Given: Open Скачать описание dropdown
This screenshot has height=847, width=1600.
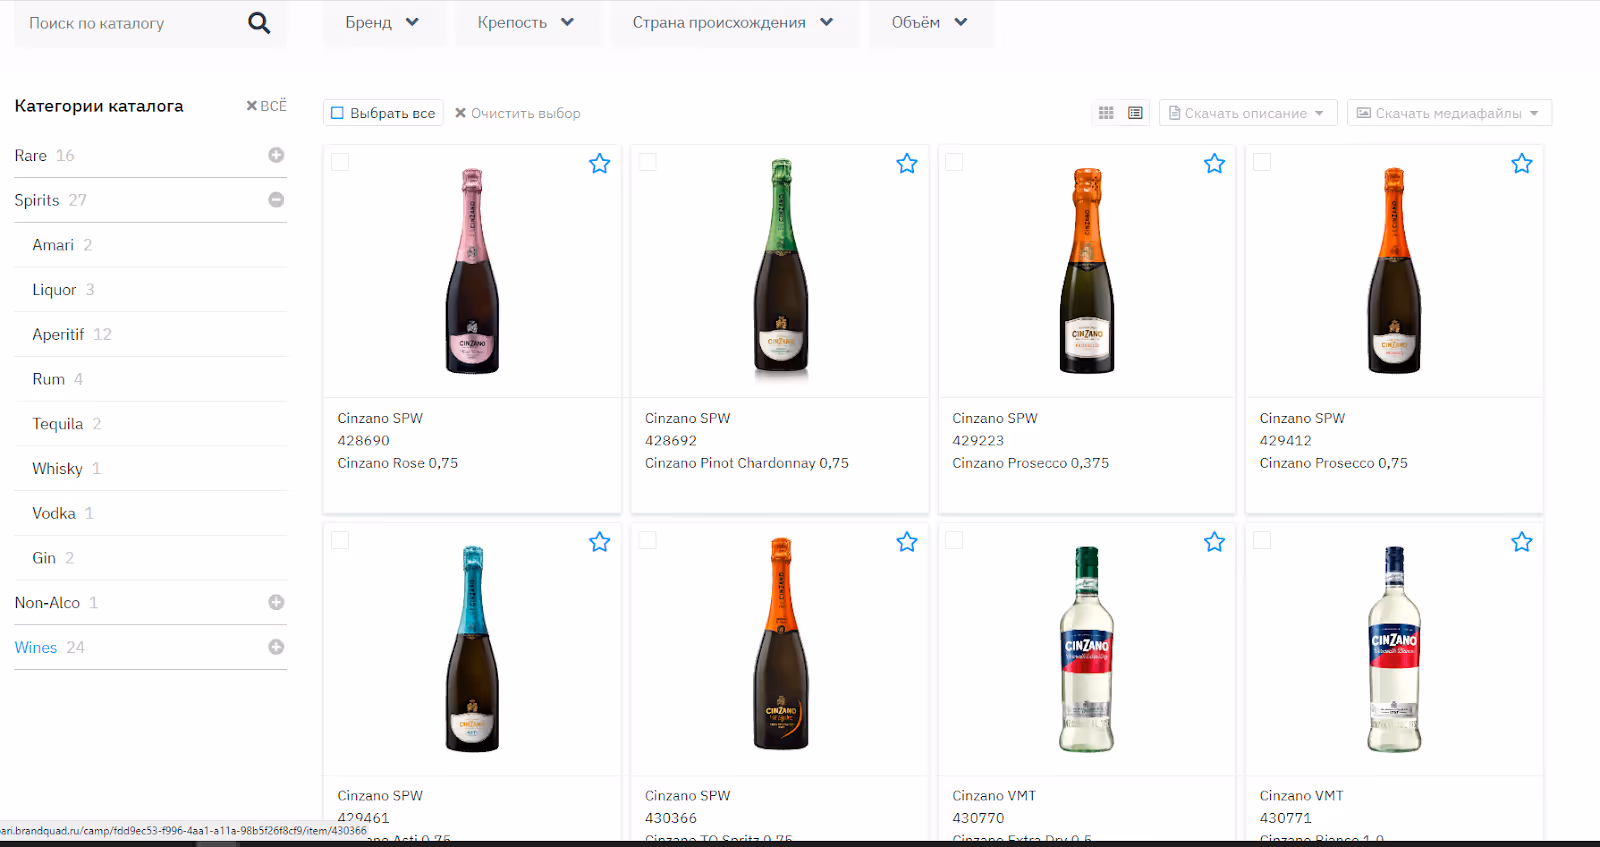Looking at the screenshot, I should coord(1247,113).
